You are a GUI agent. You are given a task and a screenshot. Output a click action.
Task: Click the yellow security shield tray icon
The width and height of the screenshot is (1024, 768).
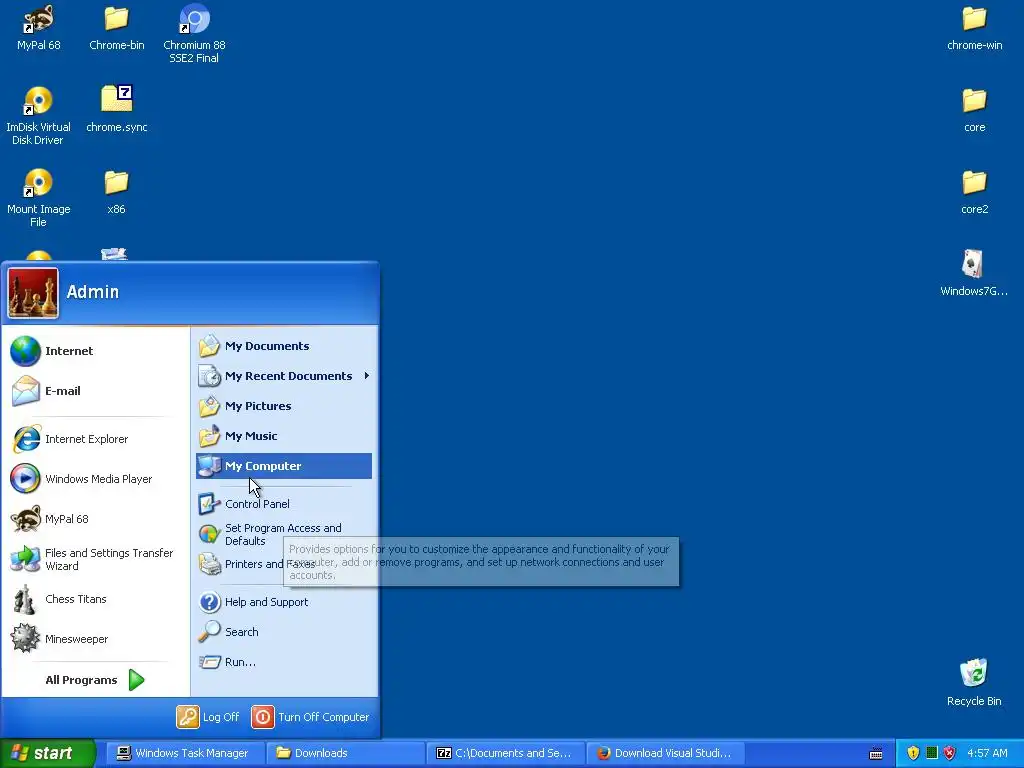(x=913, y=753)
